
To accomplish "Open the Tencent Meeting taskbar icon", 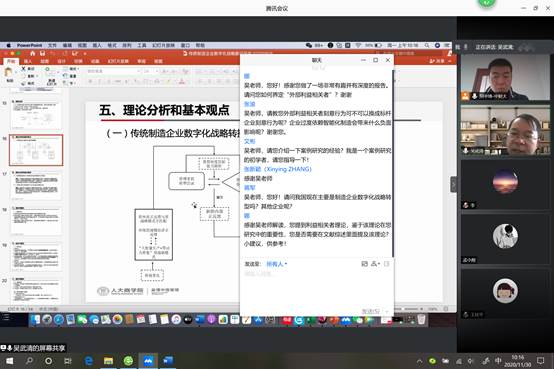I will click(148, 361).
